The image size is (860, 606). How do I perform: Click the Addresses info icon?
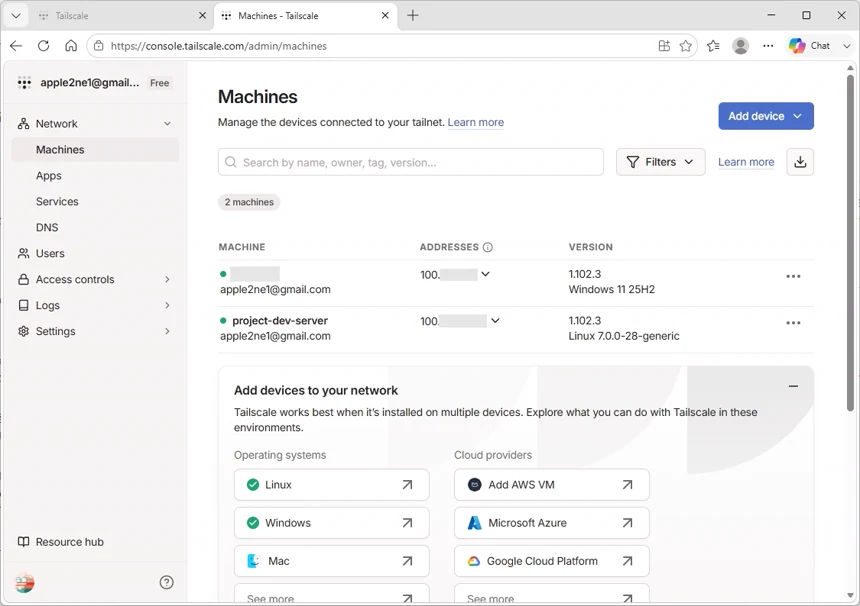[488, 247]
